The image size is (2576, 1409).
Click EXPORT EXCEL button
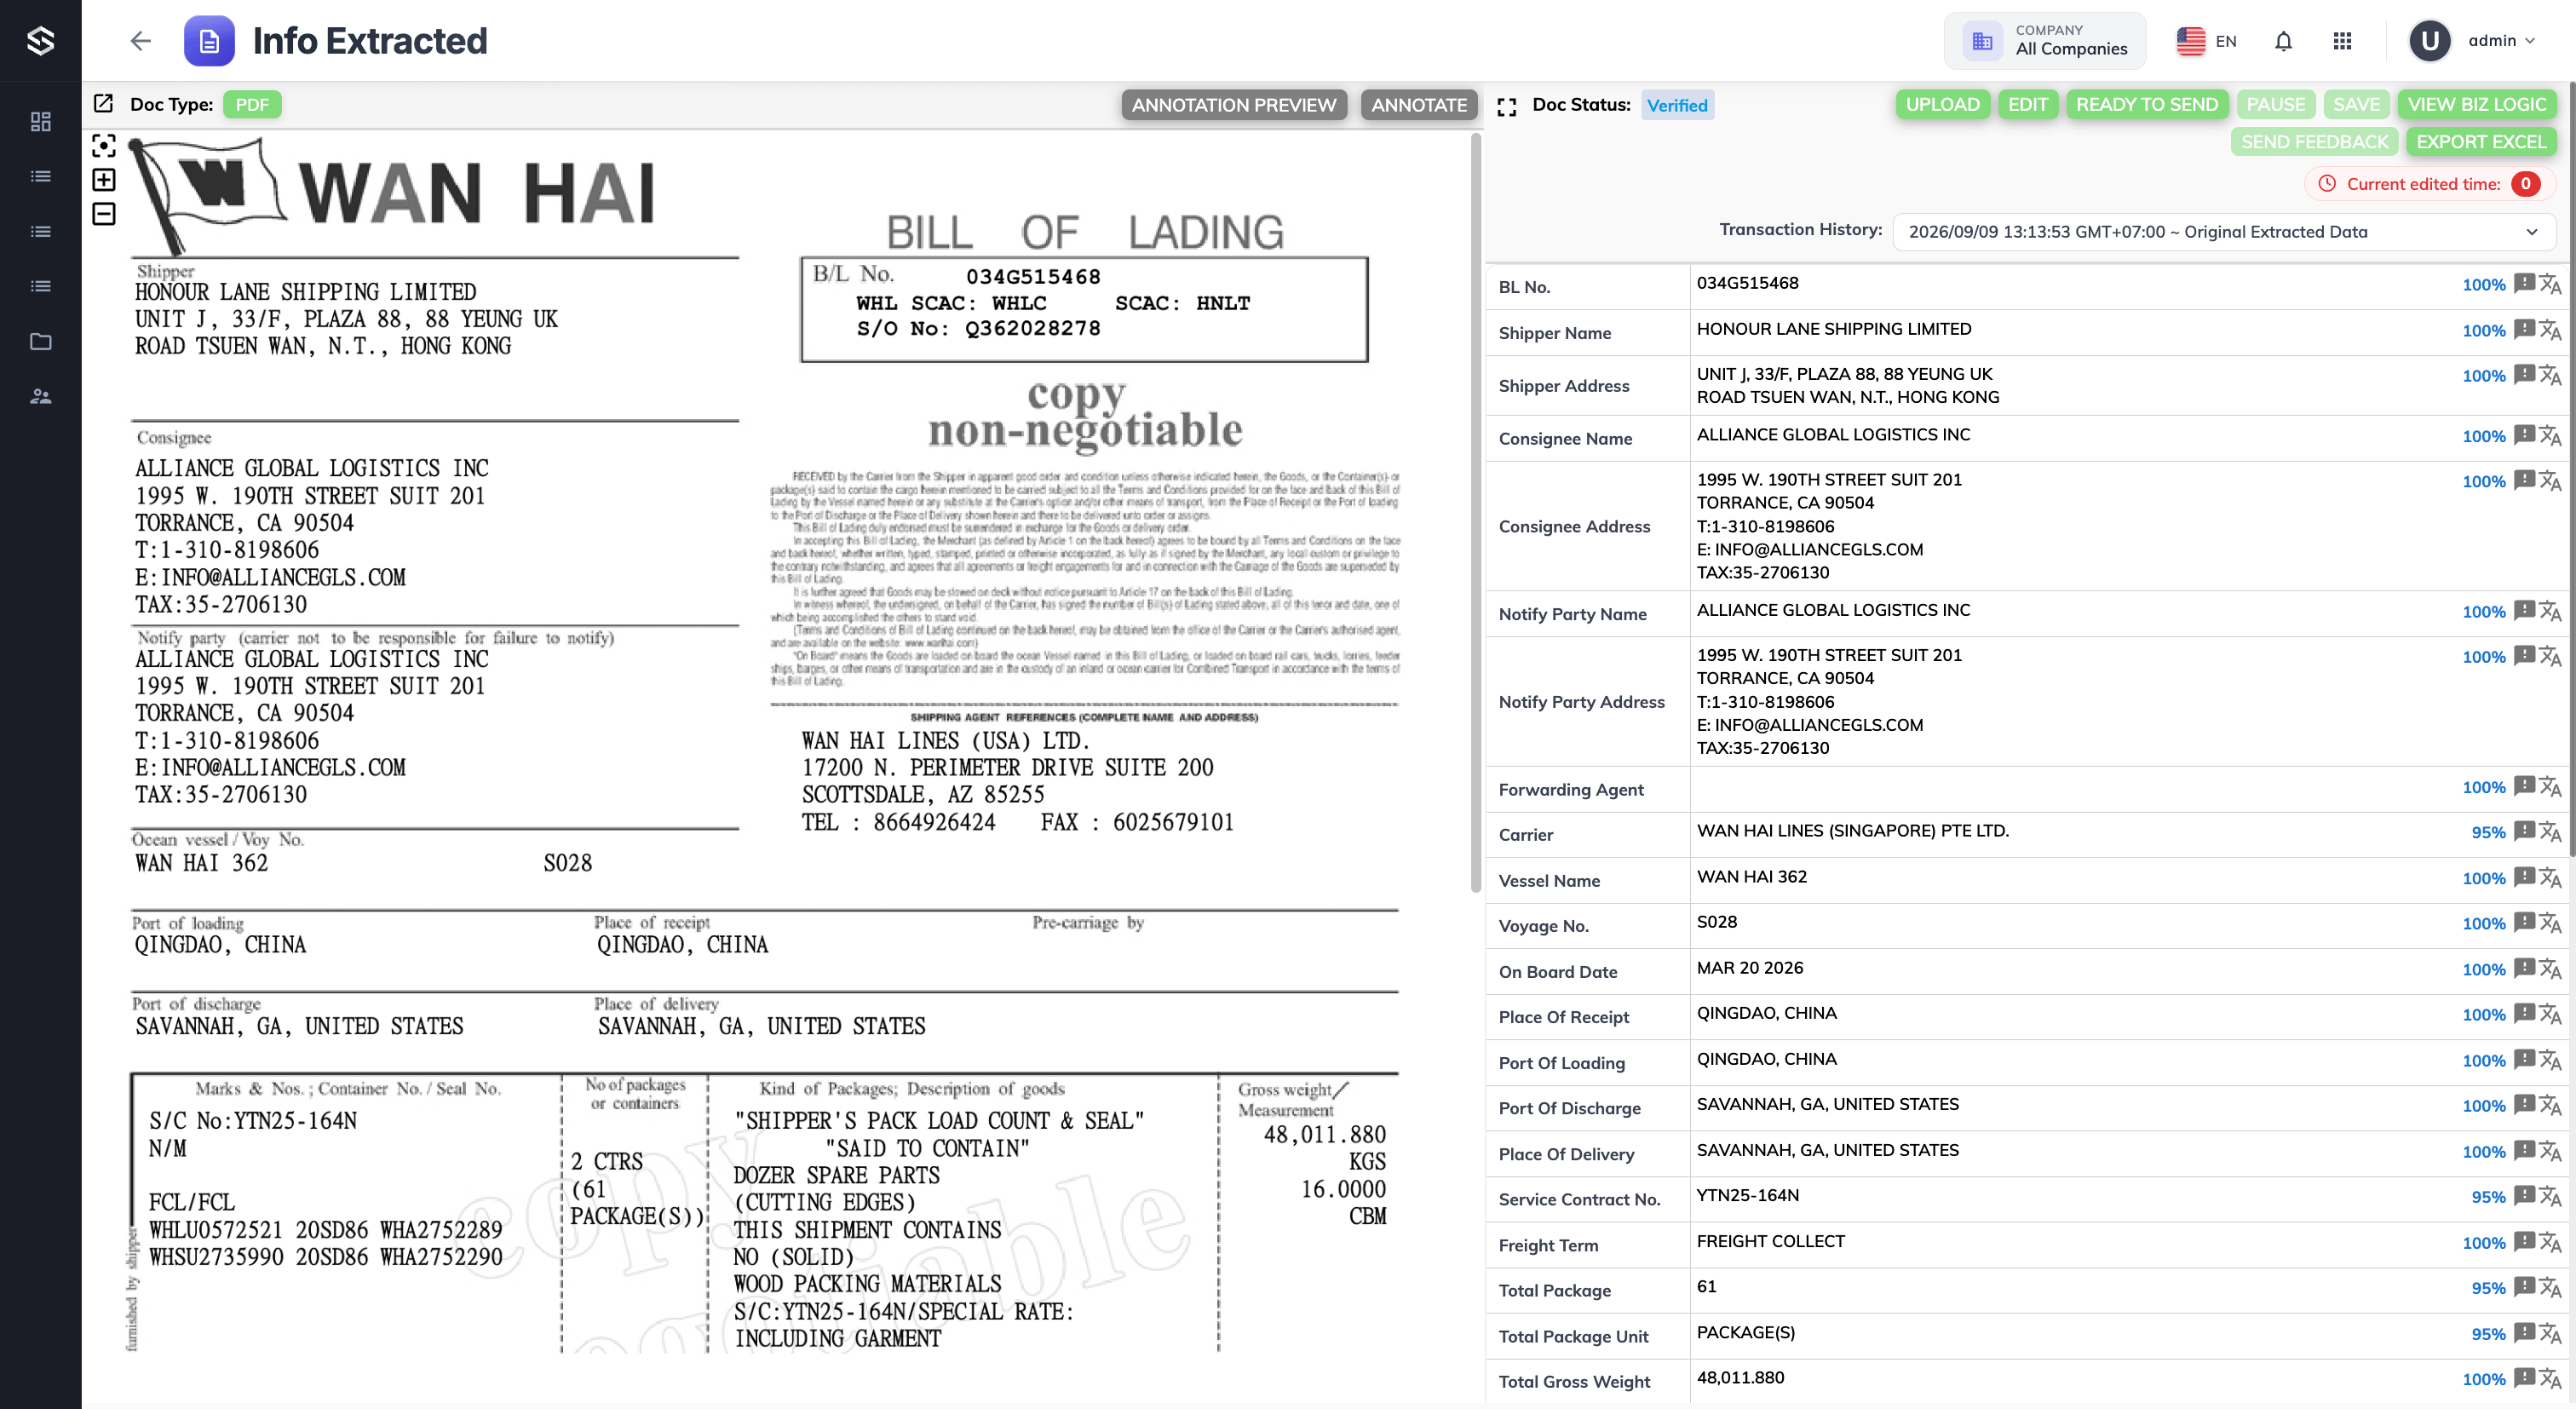(x=2480, y=142)
